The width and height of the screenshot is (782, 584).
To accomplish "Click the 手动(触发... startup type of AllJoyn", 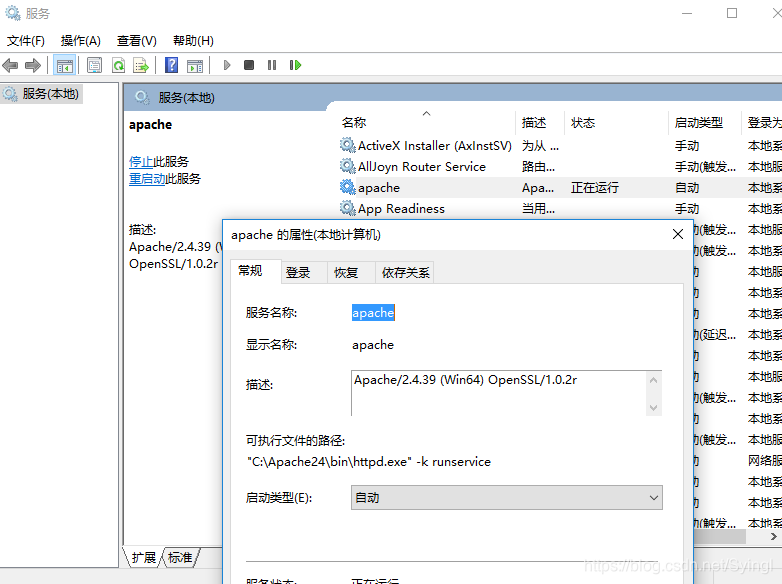I will (705, 167).
